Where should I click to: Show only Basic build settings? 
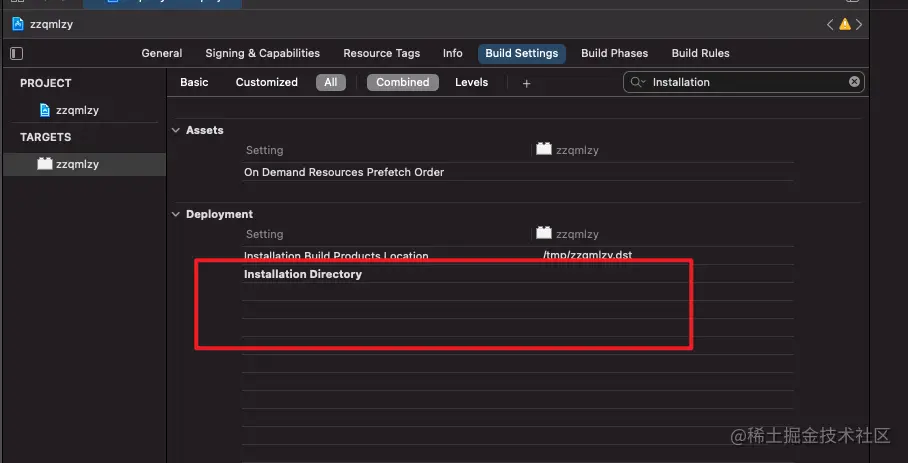pos(194,82)
